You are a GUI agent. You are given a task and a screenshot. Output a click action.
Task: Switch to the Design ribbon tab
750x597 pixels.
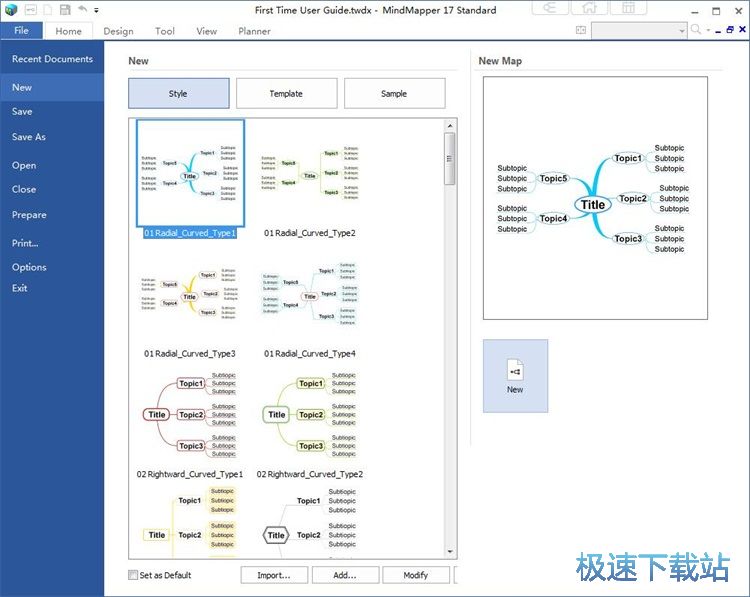[118, 31]
